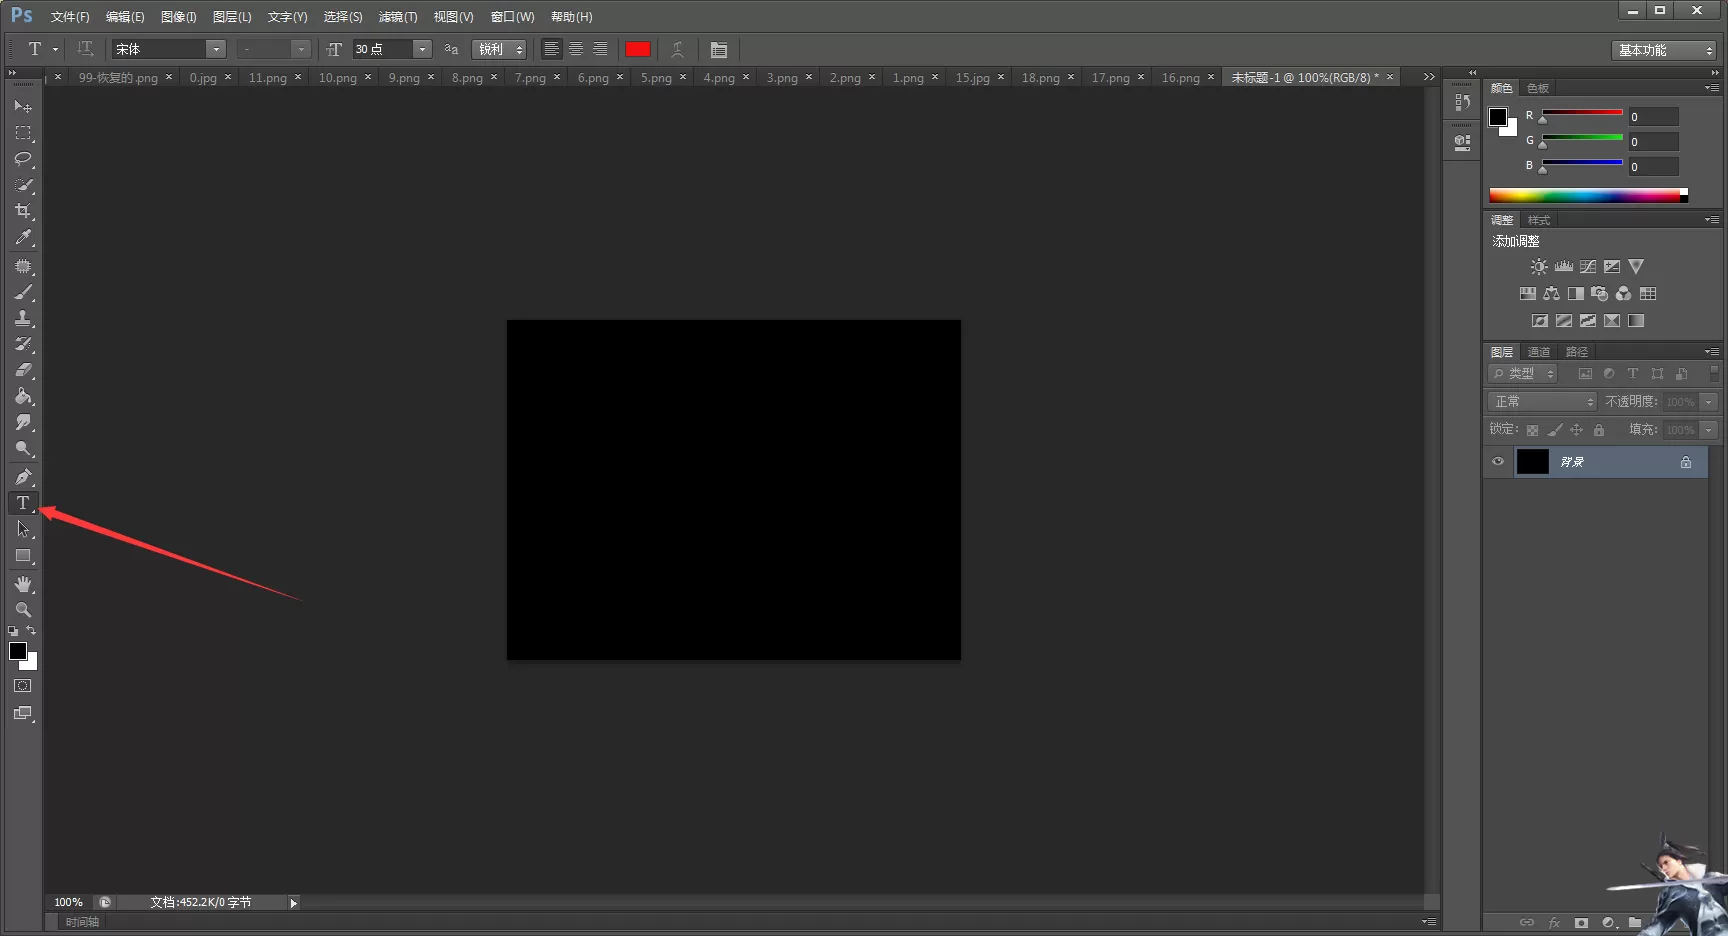This screenshot has width=1728, height=936.
Task: Select the Crop tool
Action: [23, 211]
